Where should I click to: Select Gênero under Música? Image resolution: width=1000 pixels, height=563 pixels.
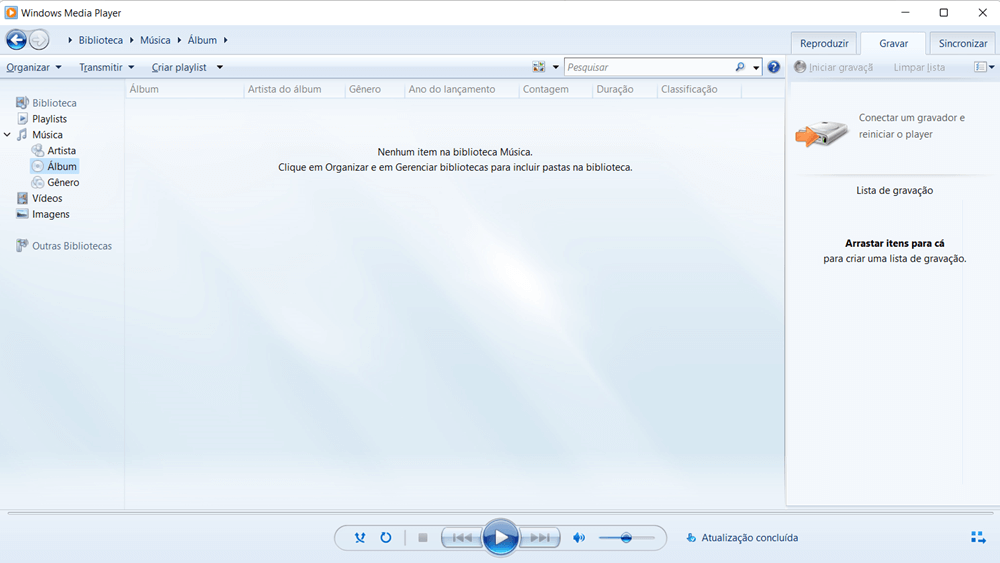63,182
